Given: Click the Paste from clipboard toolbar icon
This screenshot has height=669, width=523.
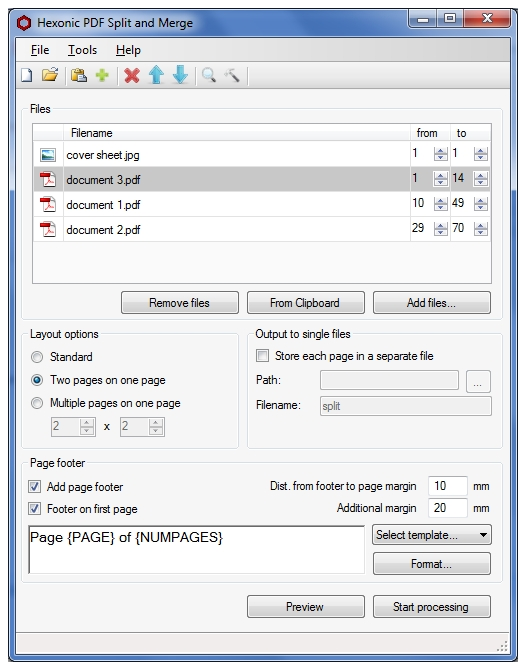Looking at the screenshot, I should click(x=79, y=76).
